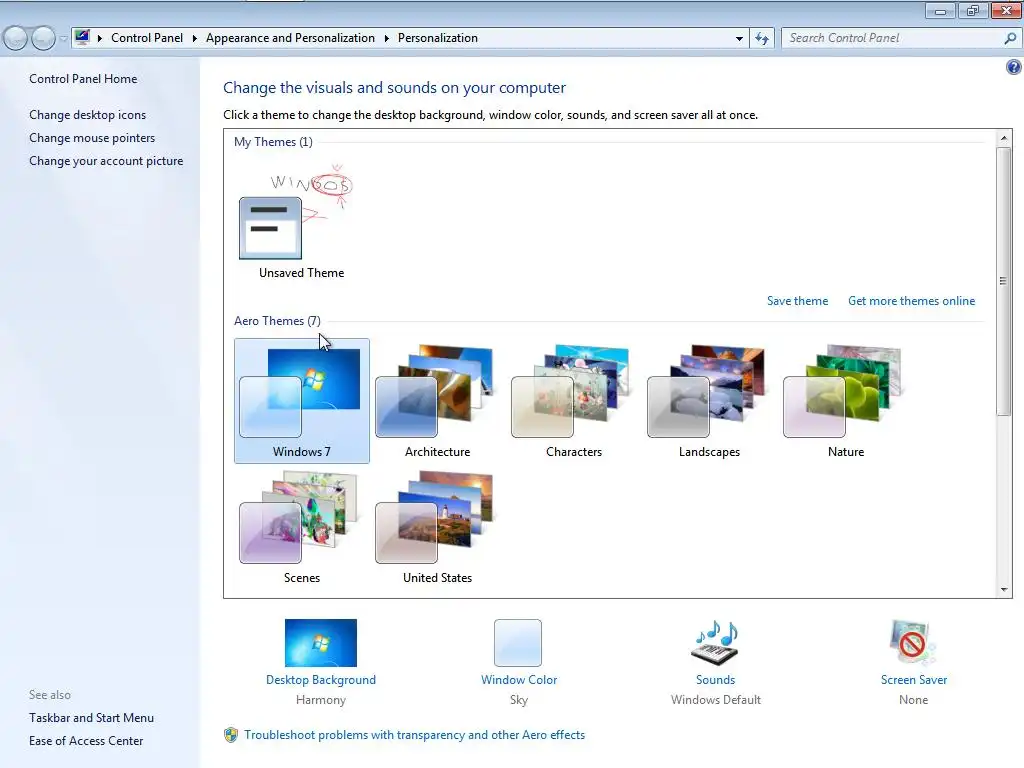
Task: Click the Back navigation button
Action: (16, 39)
